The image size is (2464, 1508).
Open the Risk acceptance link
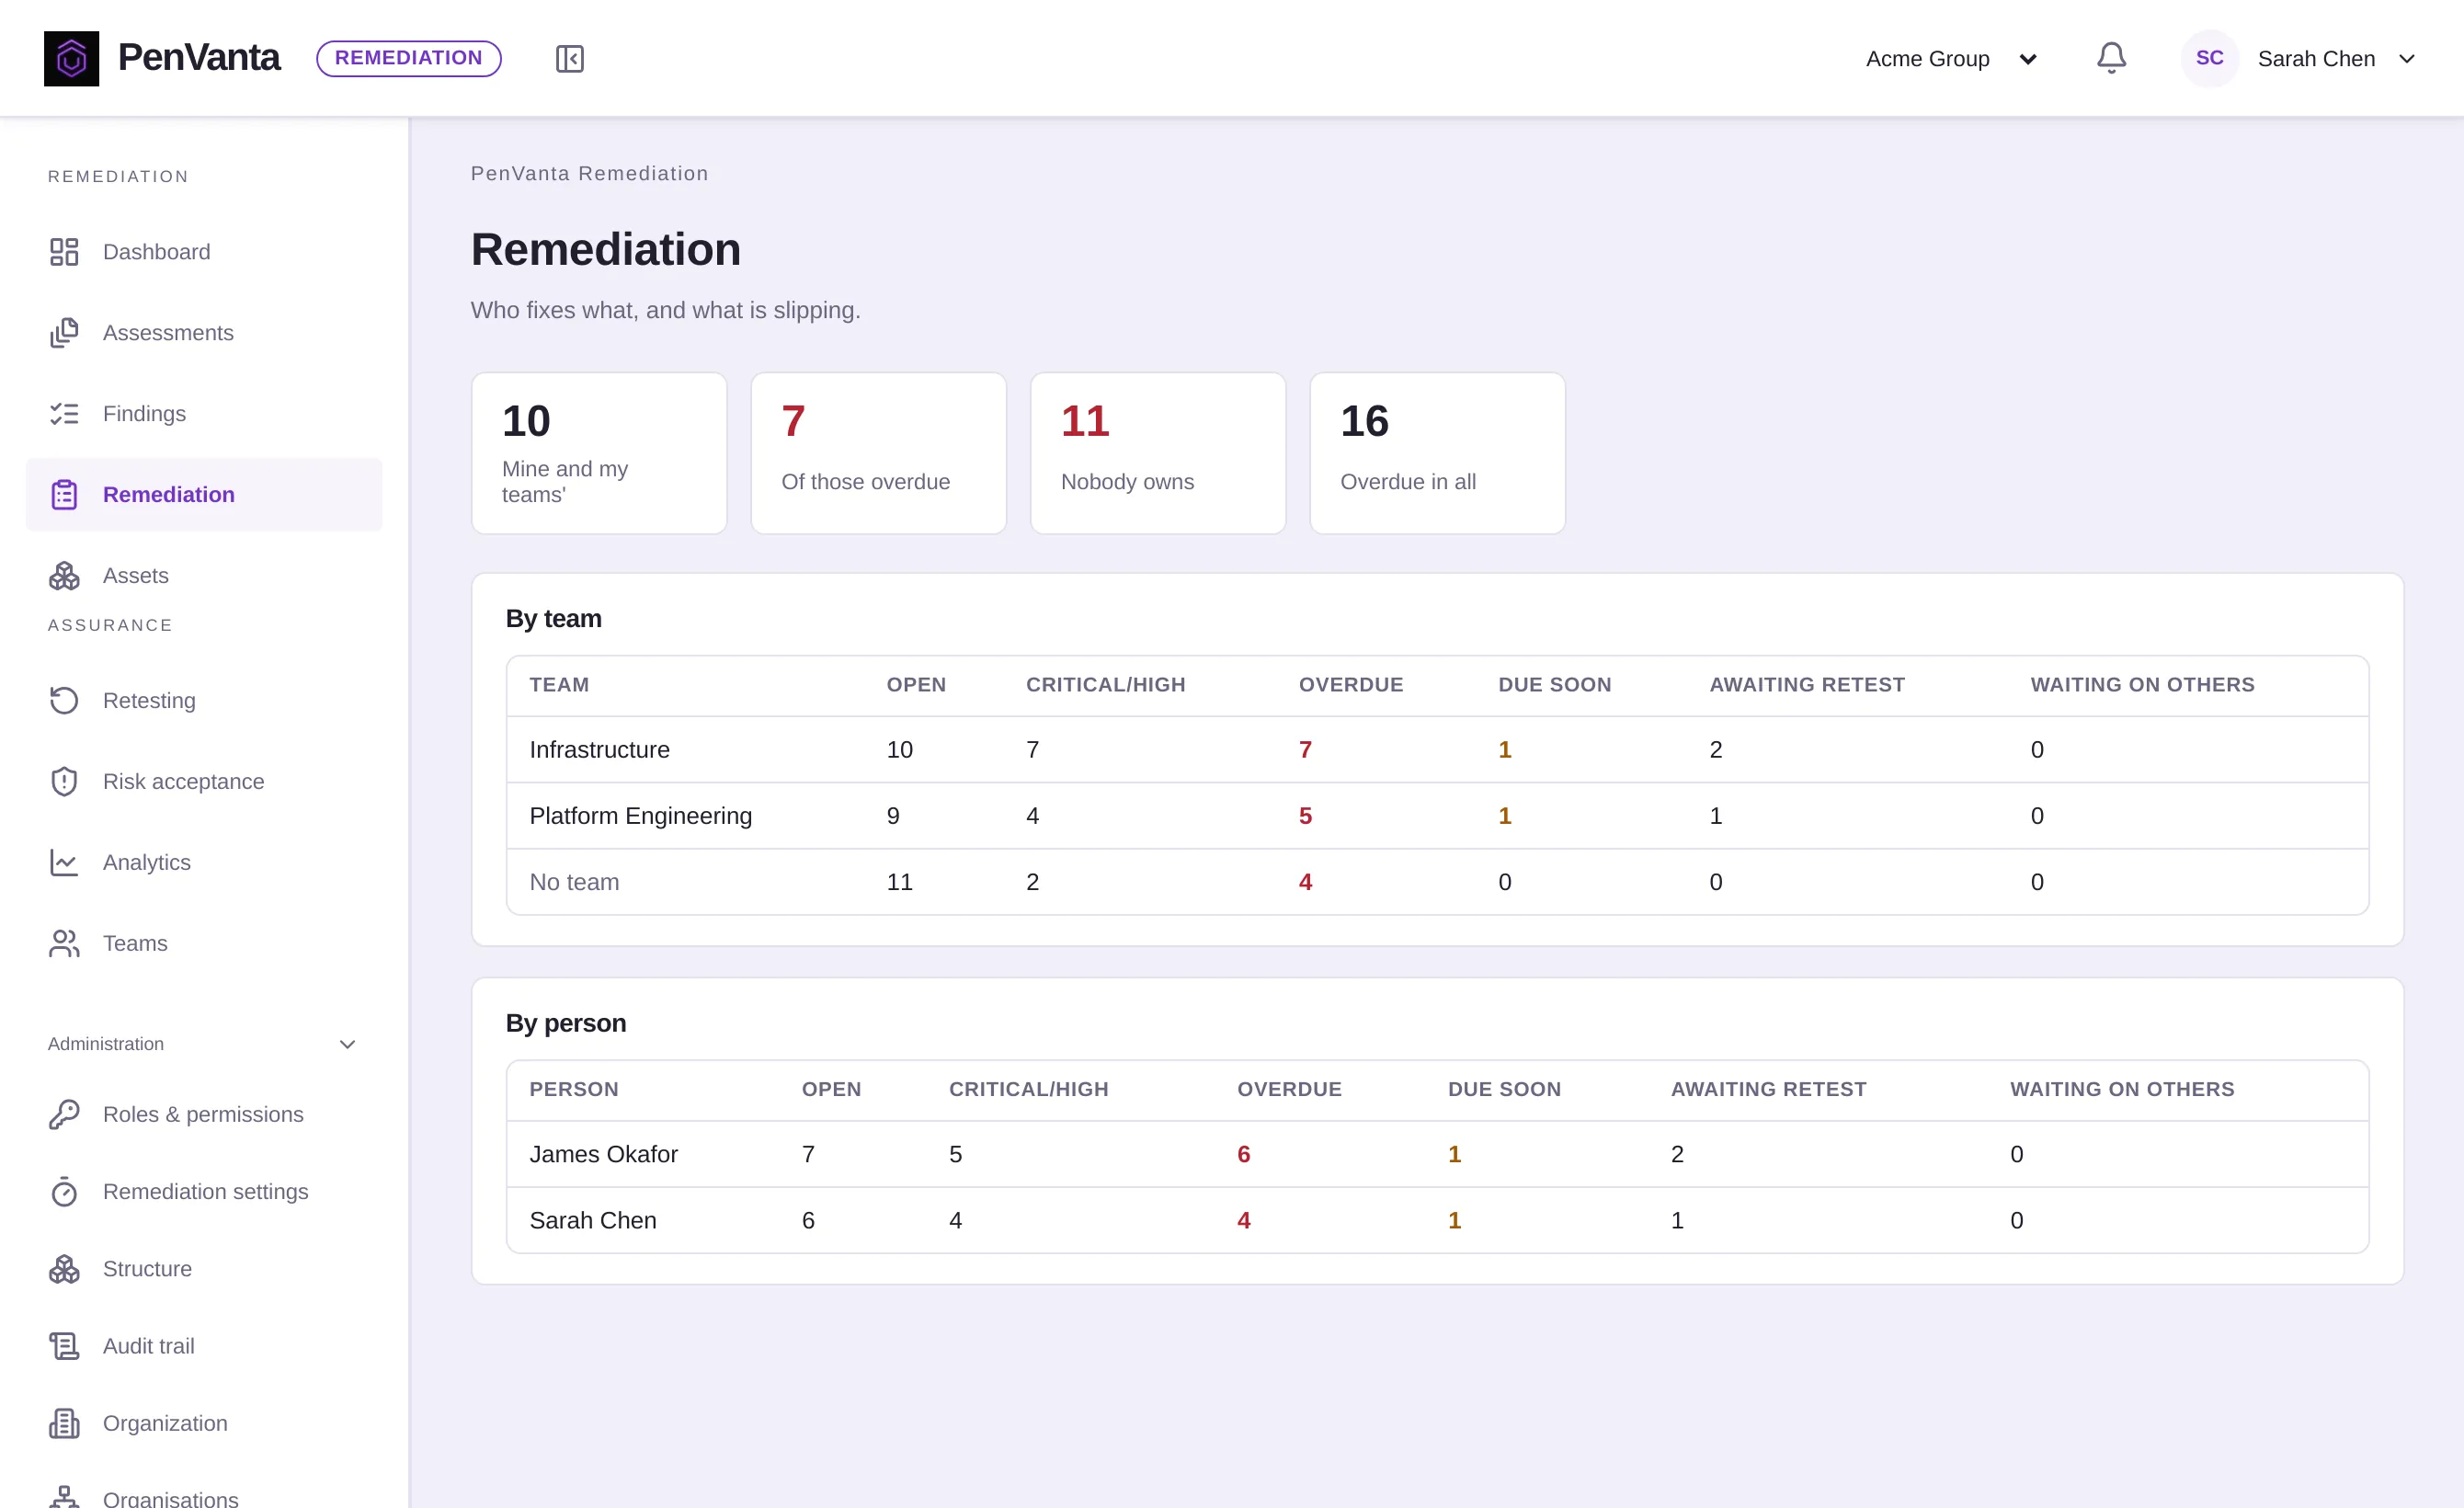tap(204, 782)
